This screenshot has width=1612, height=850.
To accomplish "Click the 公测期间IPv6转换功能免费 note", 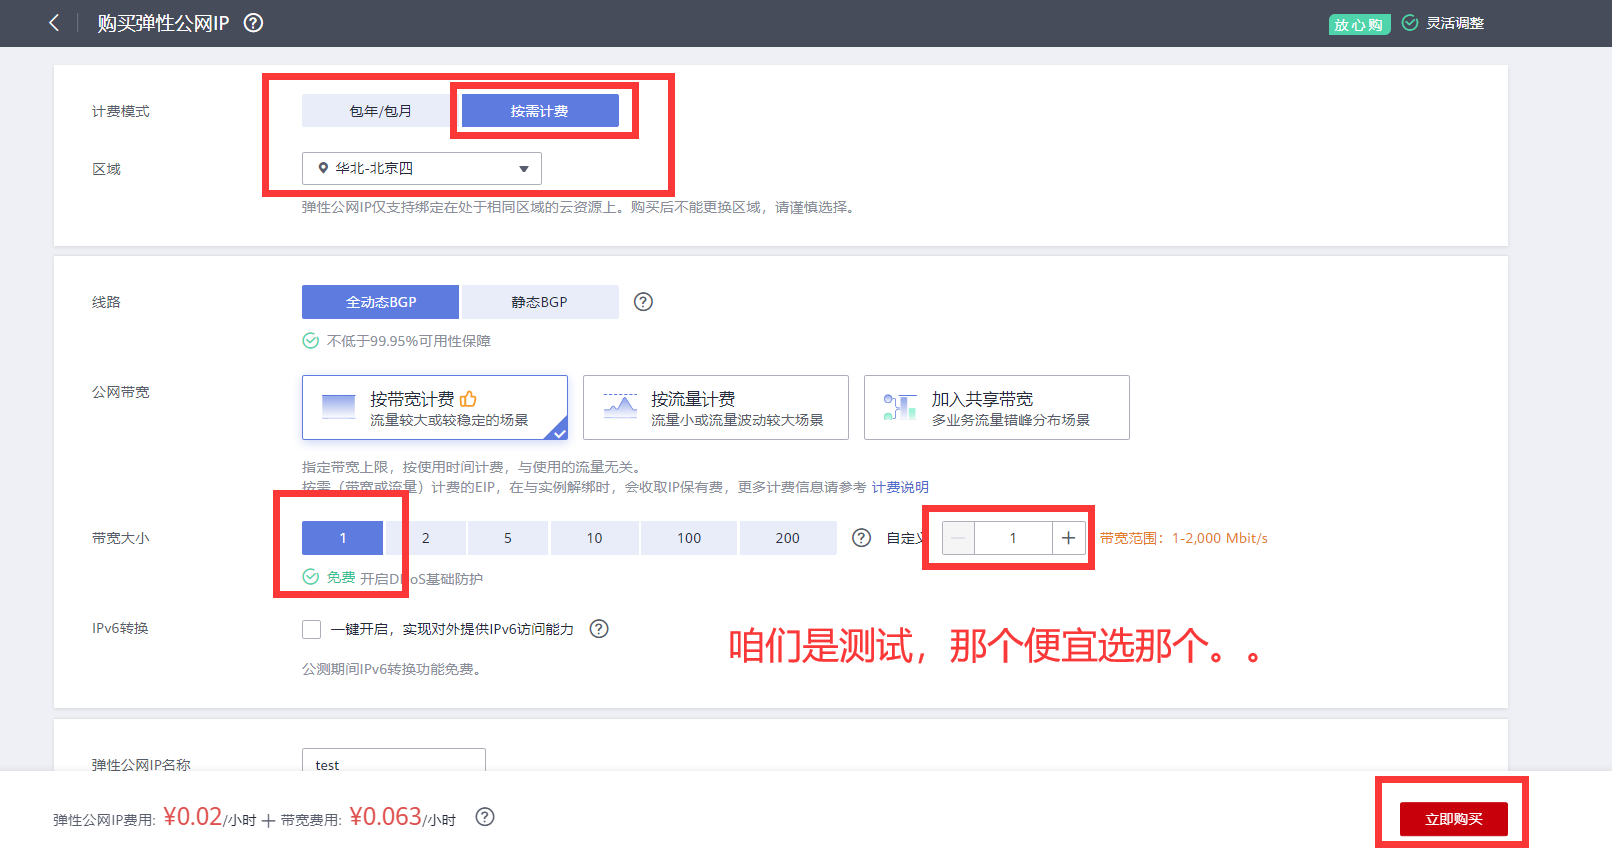I will [394, 669].
